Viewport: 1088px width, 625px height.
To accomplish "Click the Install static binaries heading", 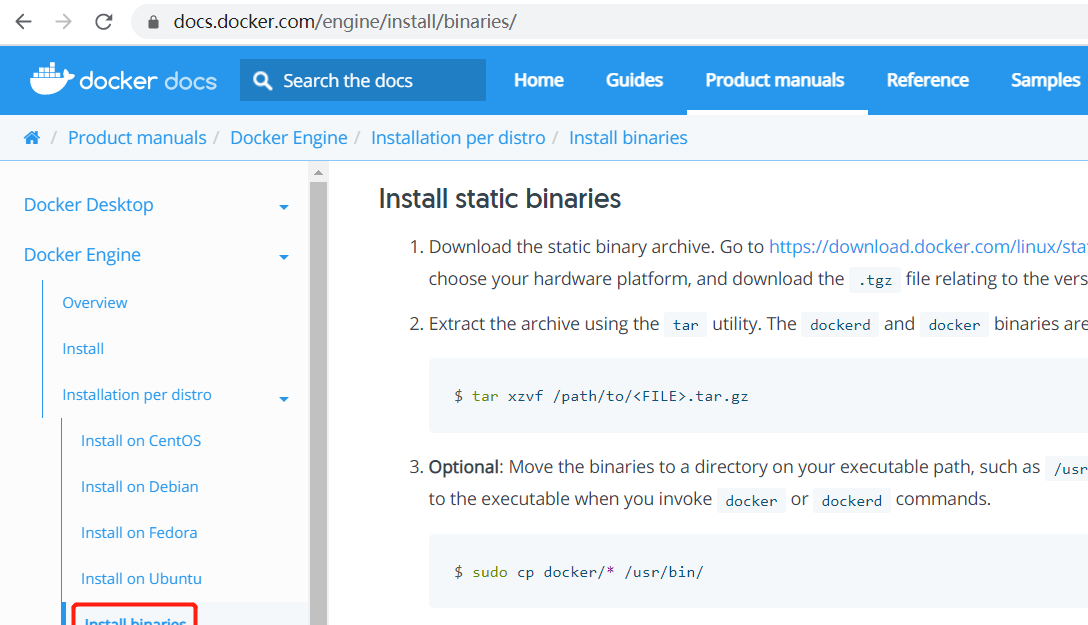I will click(x=500, y=199).
